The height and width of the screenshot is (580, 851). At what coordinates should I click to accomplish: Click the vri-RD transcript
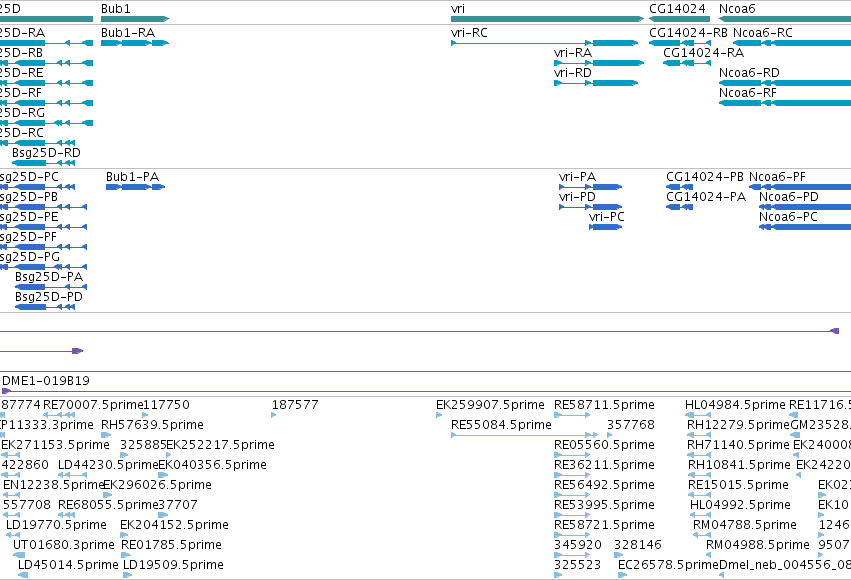click(596, 83)
